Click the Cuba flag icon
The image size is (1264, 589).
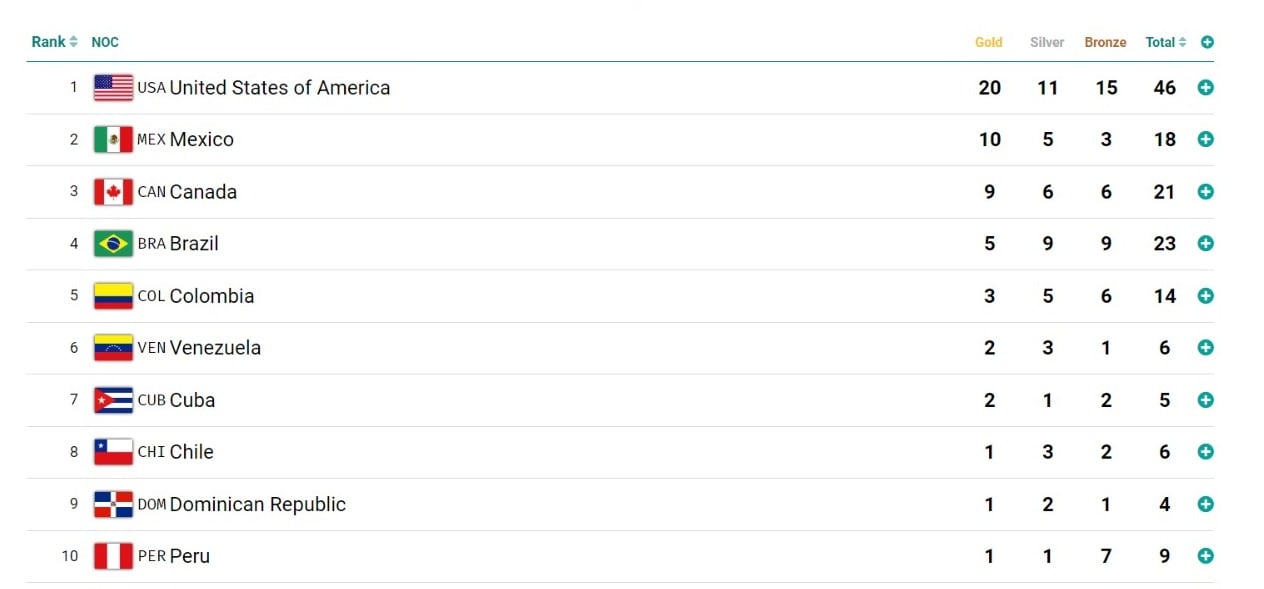point(112,400)
